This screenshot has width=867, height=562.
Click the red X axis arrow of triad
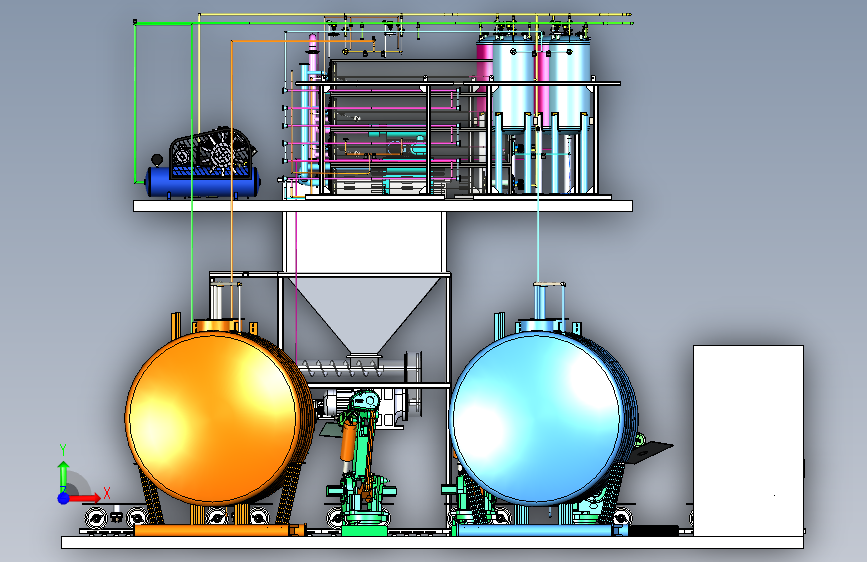pos(86,498)
